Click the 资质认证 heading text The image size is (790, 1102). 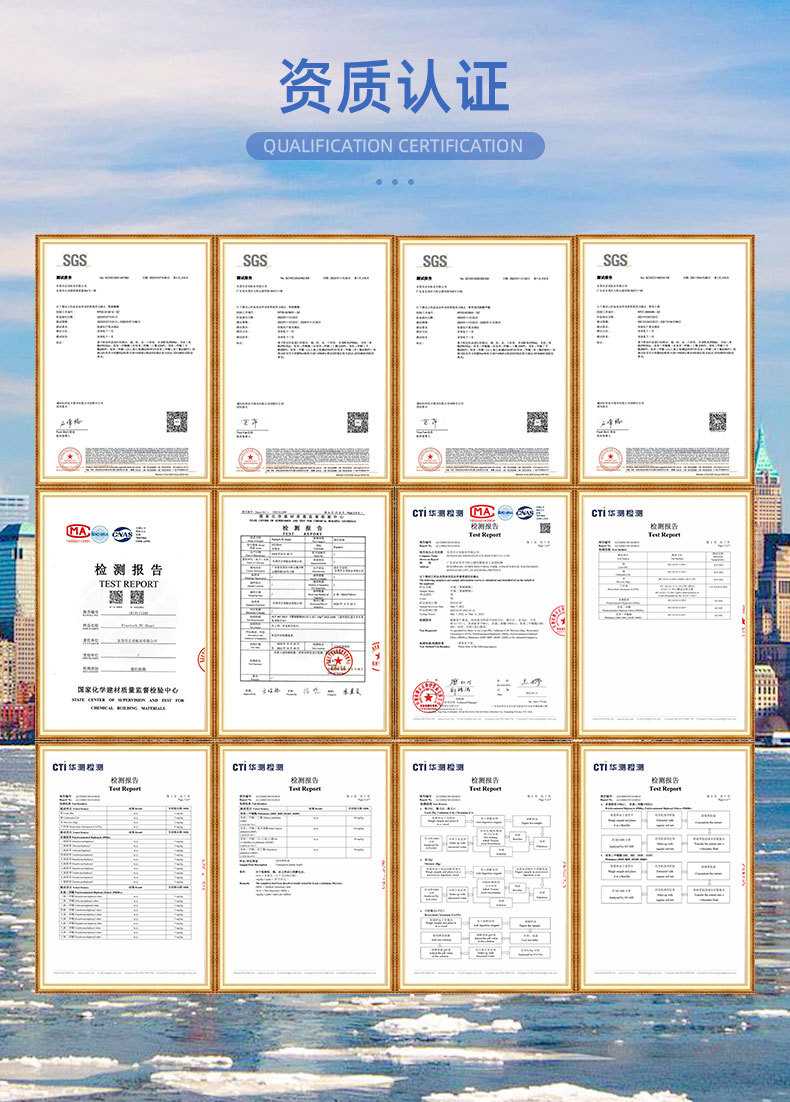394,86
